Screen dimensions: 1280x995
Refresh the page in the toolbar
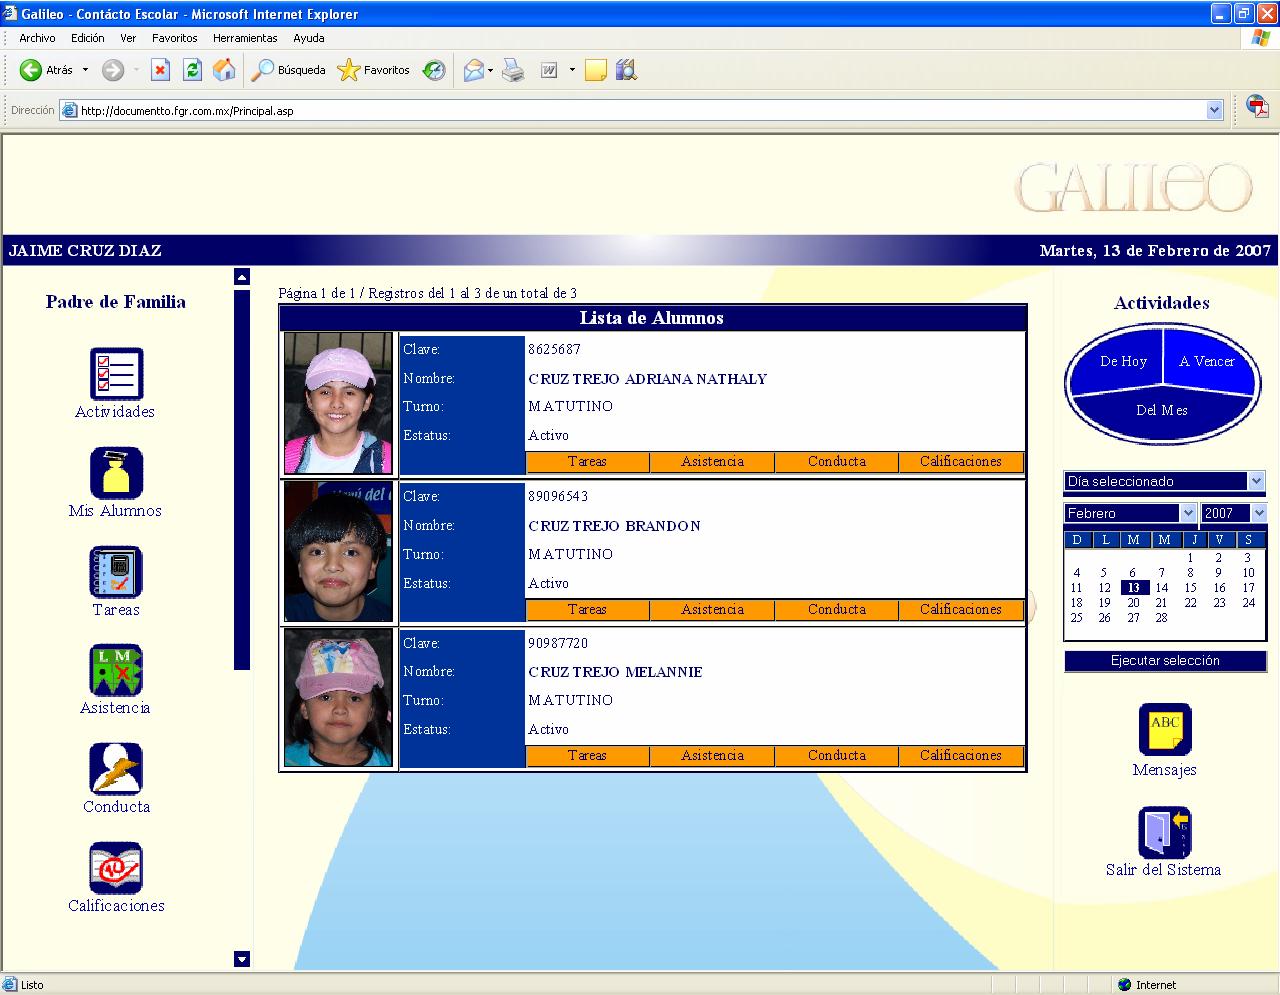(x=192, y=70)
